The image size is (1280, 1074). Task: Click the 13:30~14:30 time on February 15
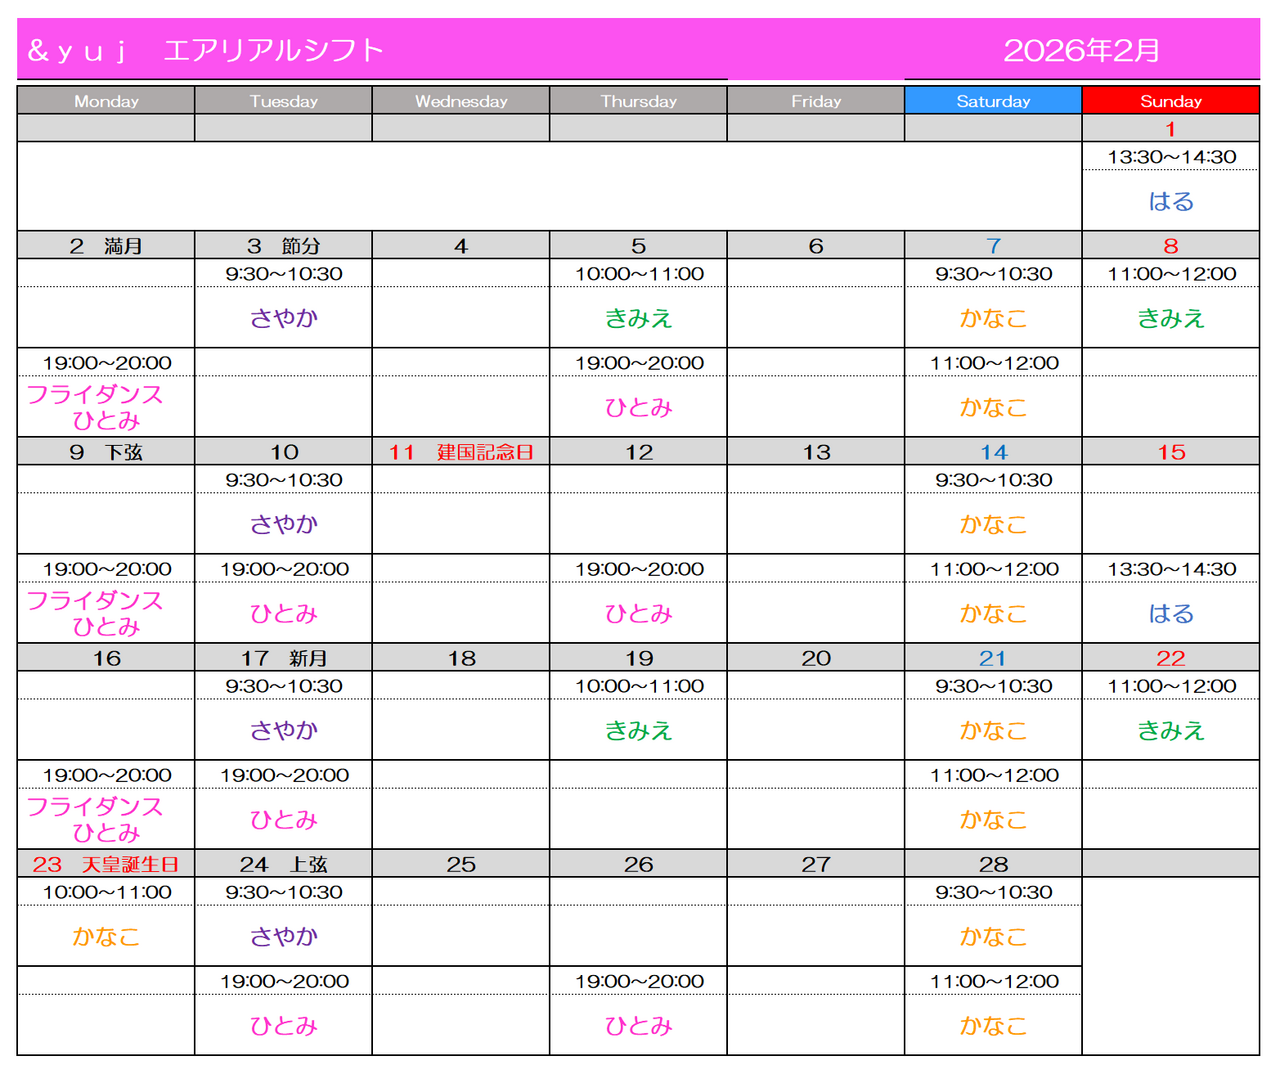1171,569
